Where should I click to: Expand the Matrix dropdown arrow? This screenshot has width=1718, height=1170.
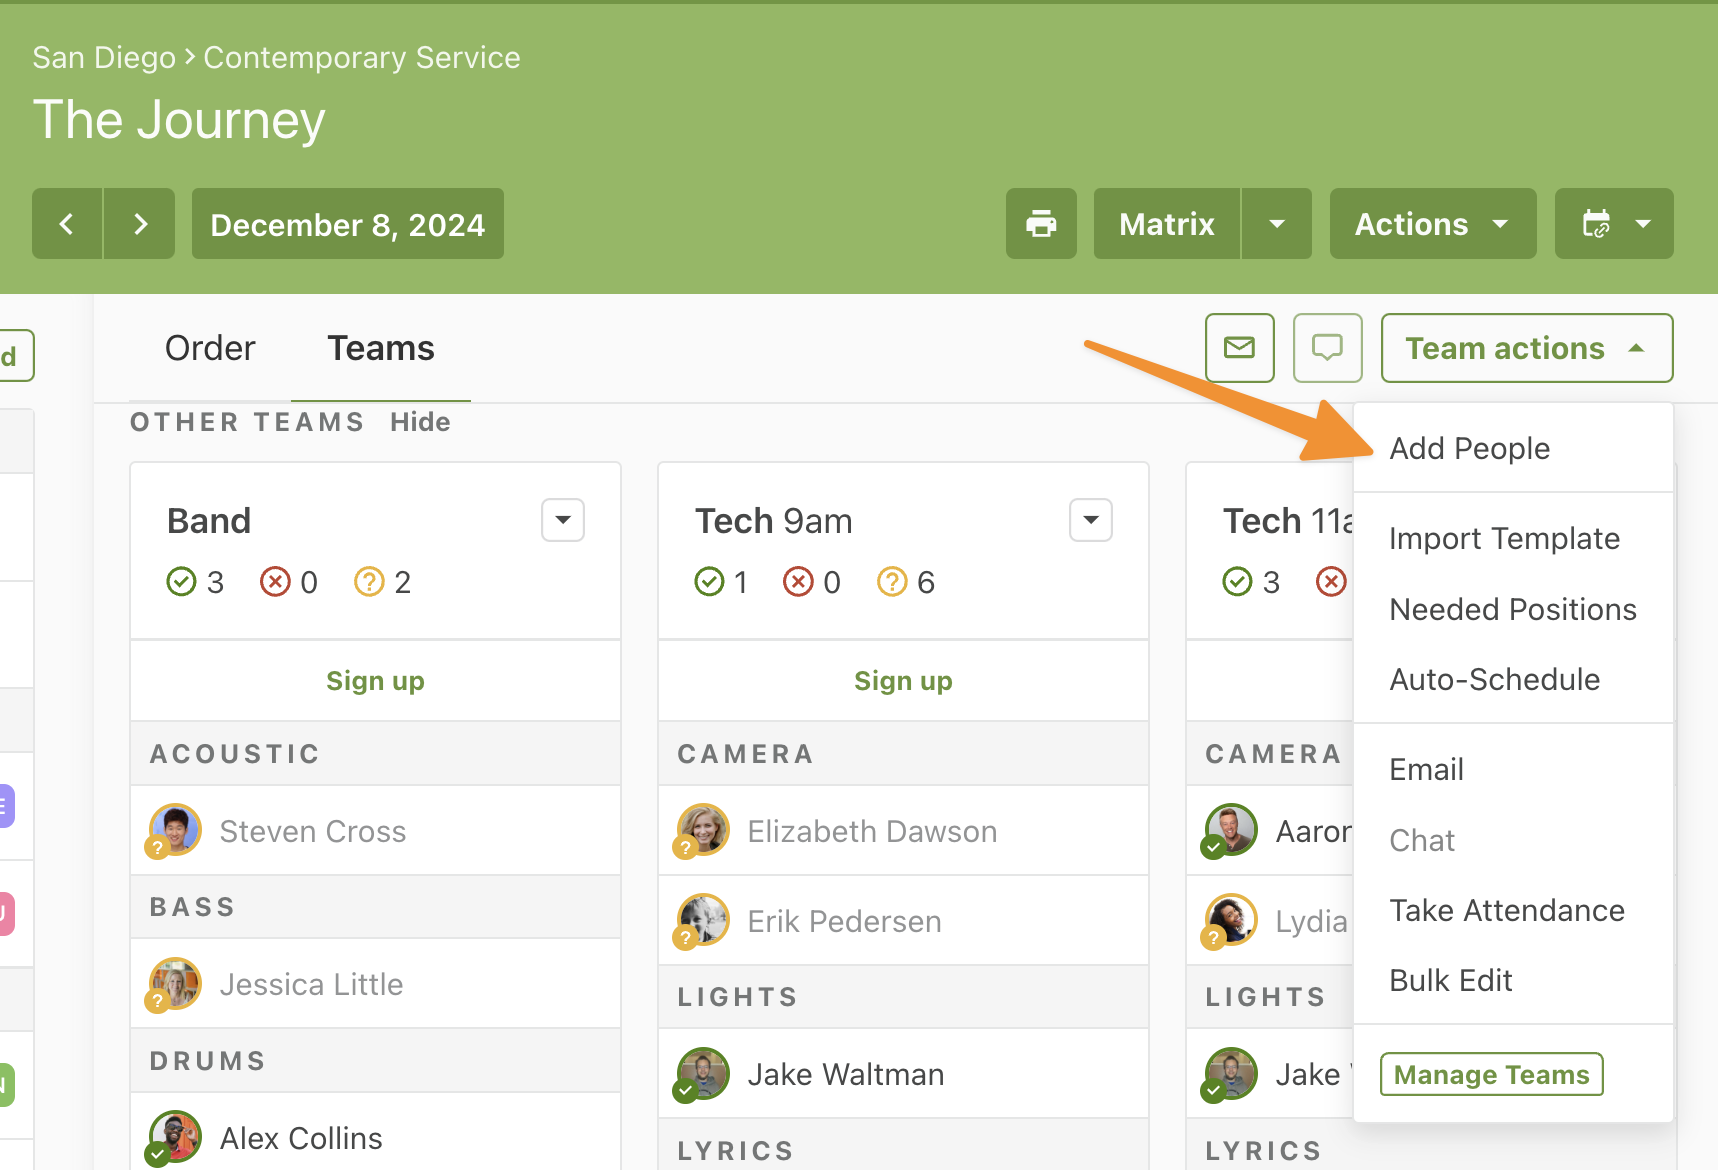pyautogui.click(x=1277, y=224)
